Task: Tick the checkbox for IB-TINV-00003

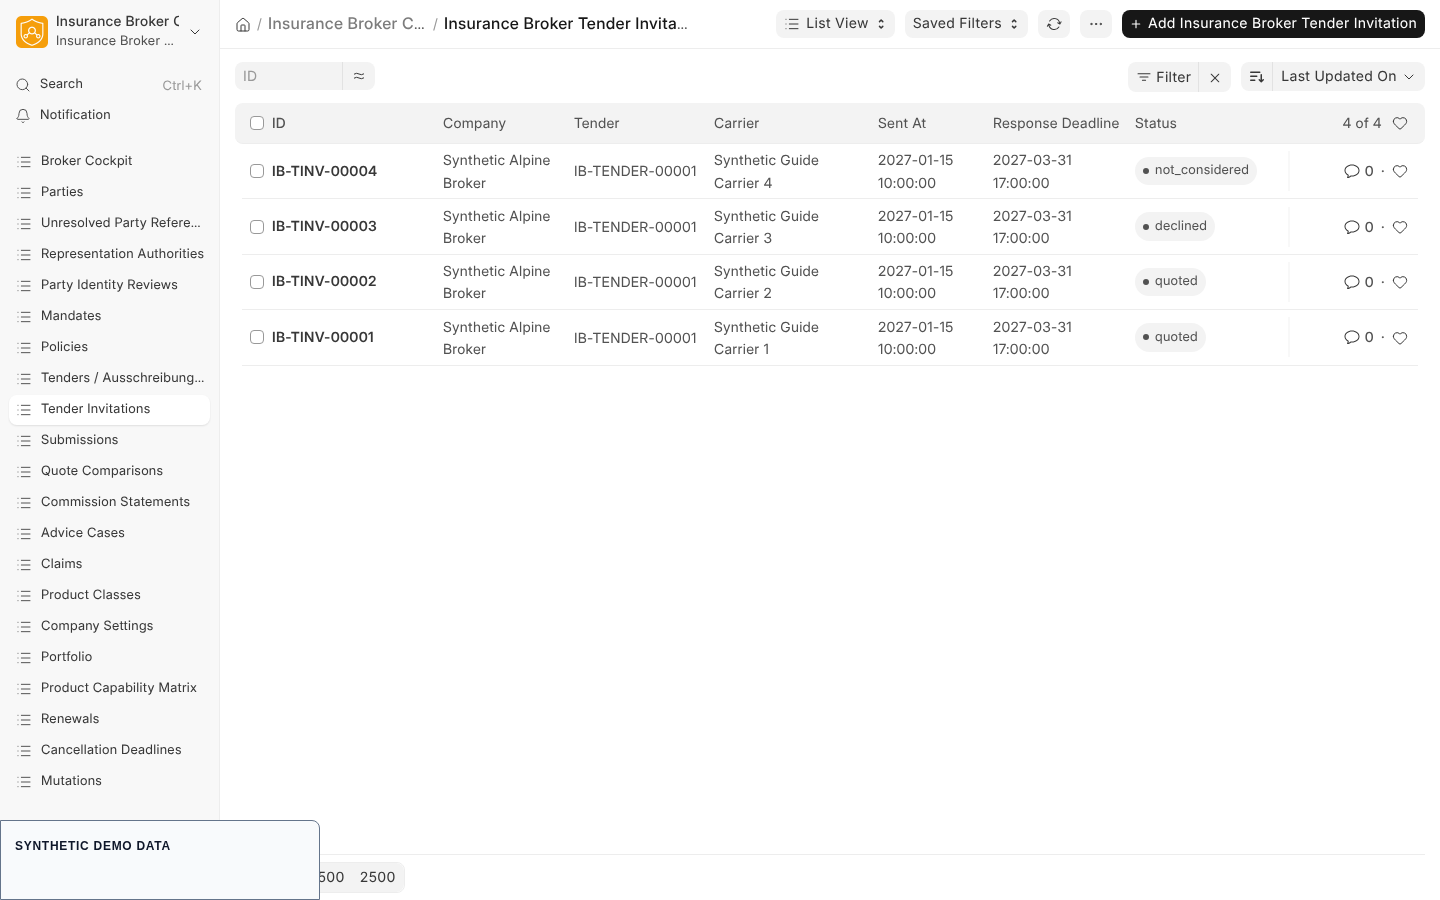Action: point(257,227)
